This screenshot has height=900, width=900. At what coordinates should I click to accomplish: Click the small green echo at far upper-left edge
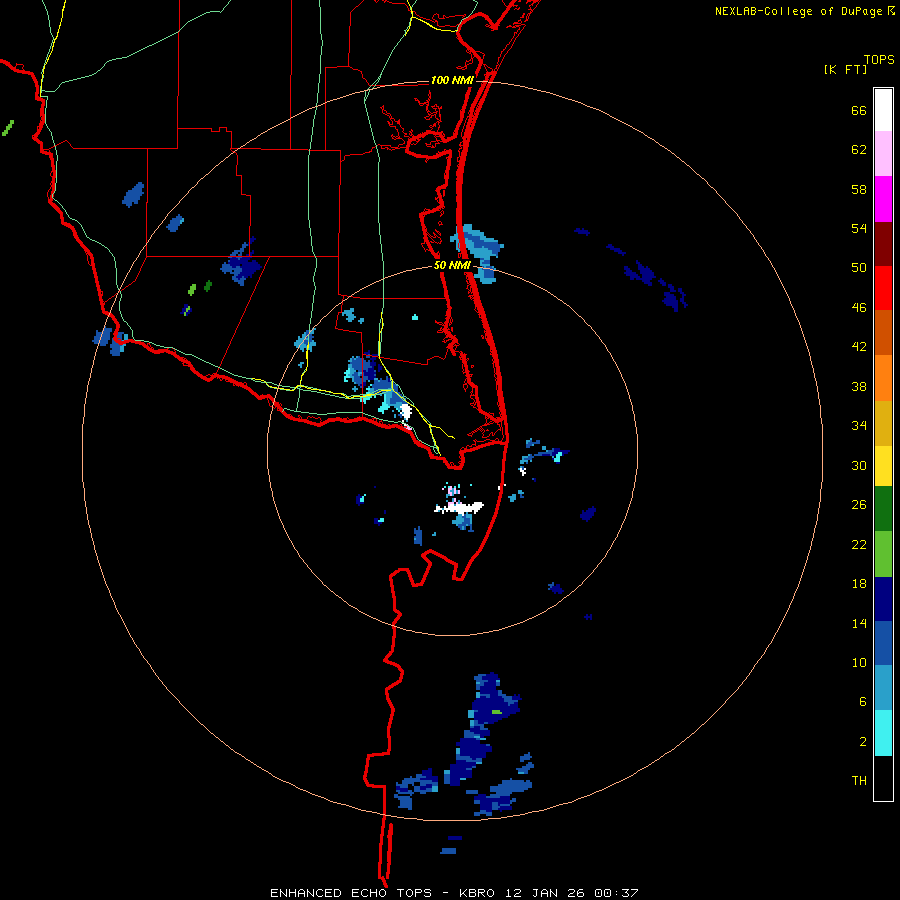[8, 127]
